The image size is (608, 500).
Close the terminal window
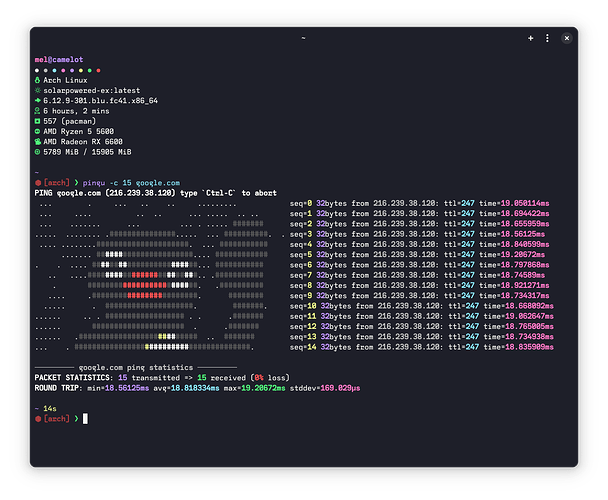point(567,37)
